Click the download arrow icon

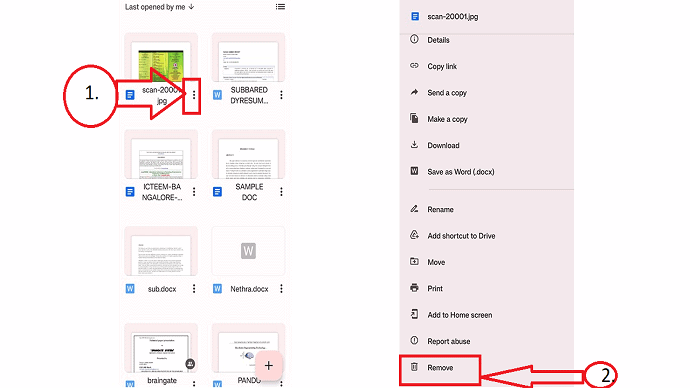414,144
